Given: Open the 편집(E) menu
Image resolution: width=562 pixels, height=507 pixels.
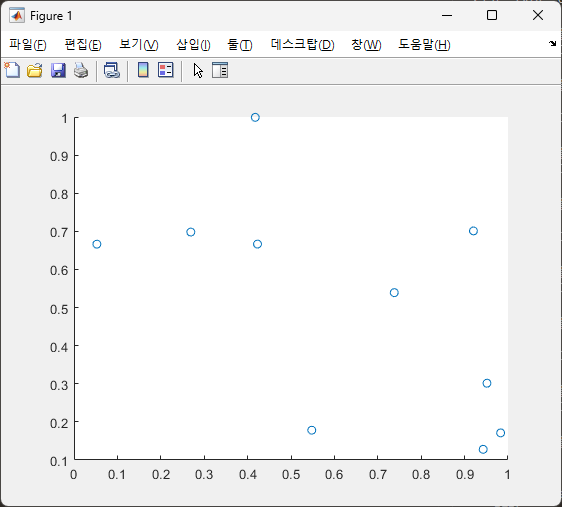Looking at the screenshot, I should [x=83, y=44].
